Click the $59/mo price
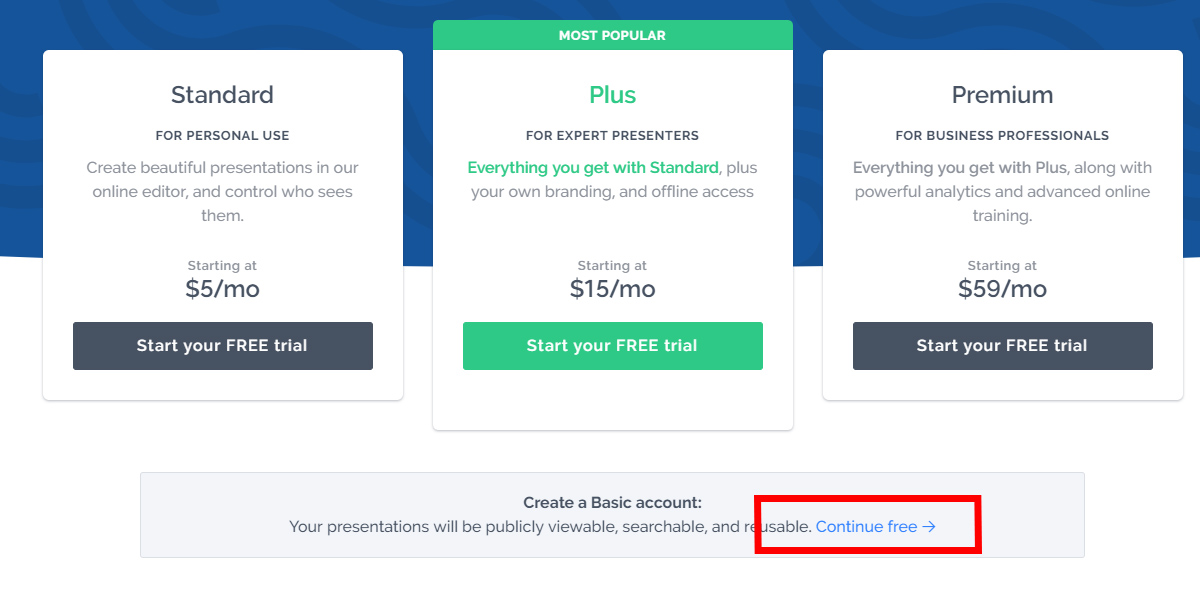 click(x=1002, y=289)
